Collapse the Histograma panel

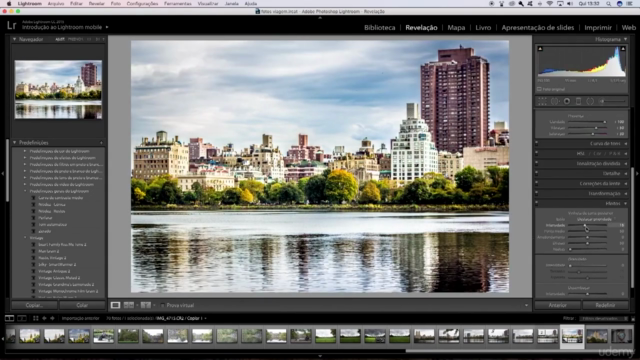point(625,39)
